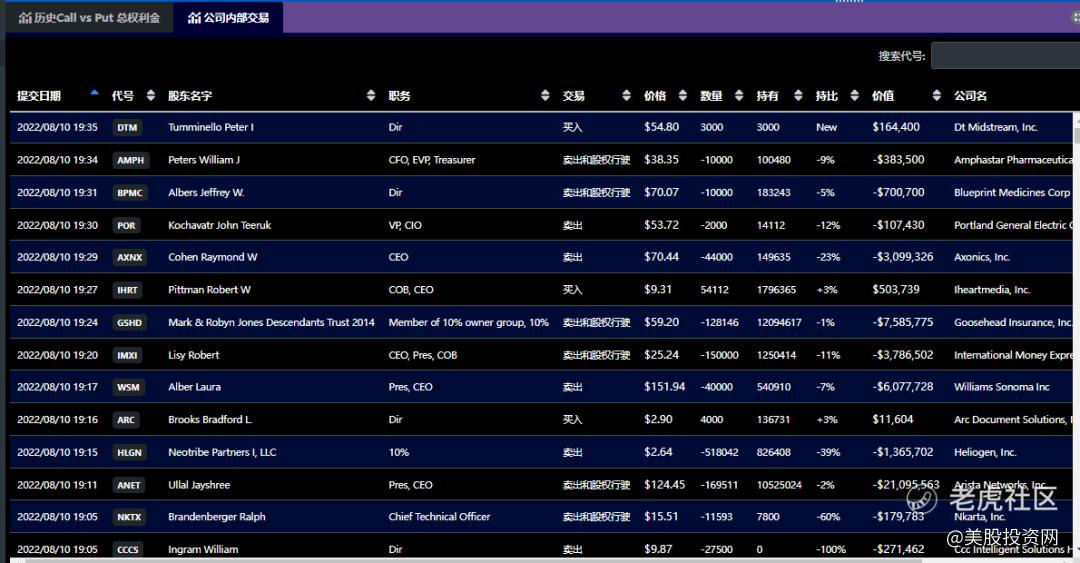Open the ANET ticker badge
Viewport: 1080px width, 563px height.
point(129,485)
